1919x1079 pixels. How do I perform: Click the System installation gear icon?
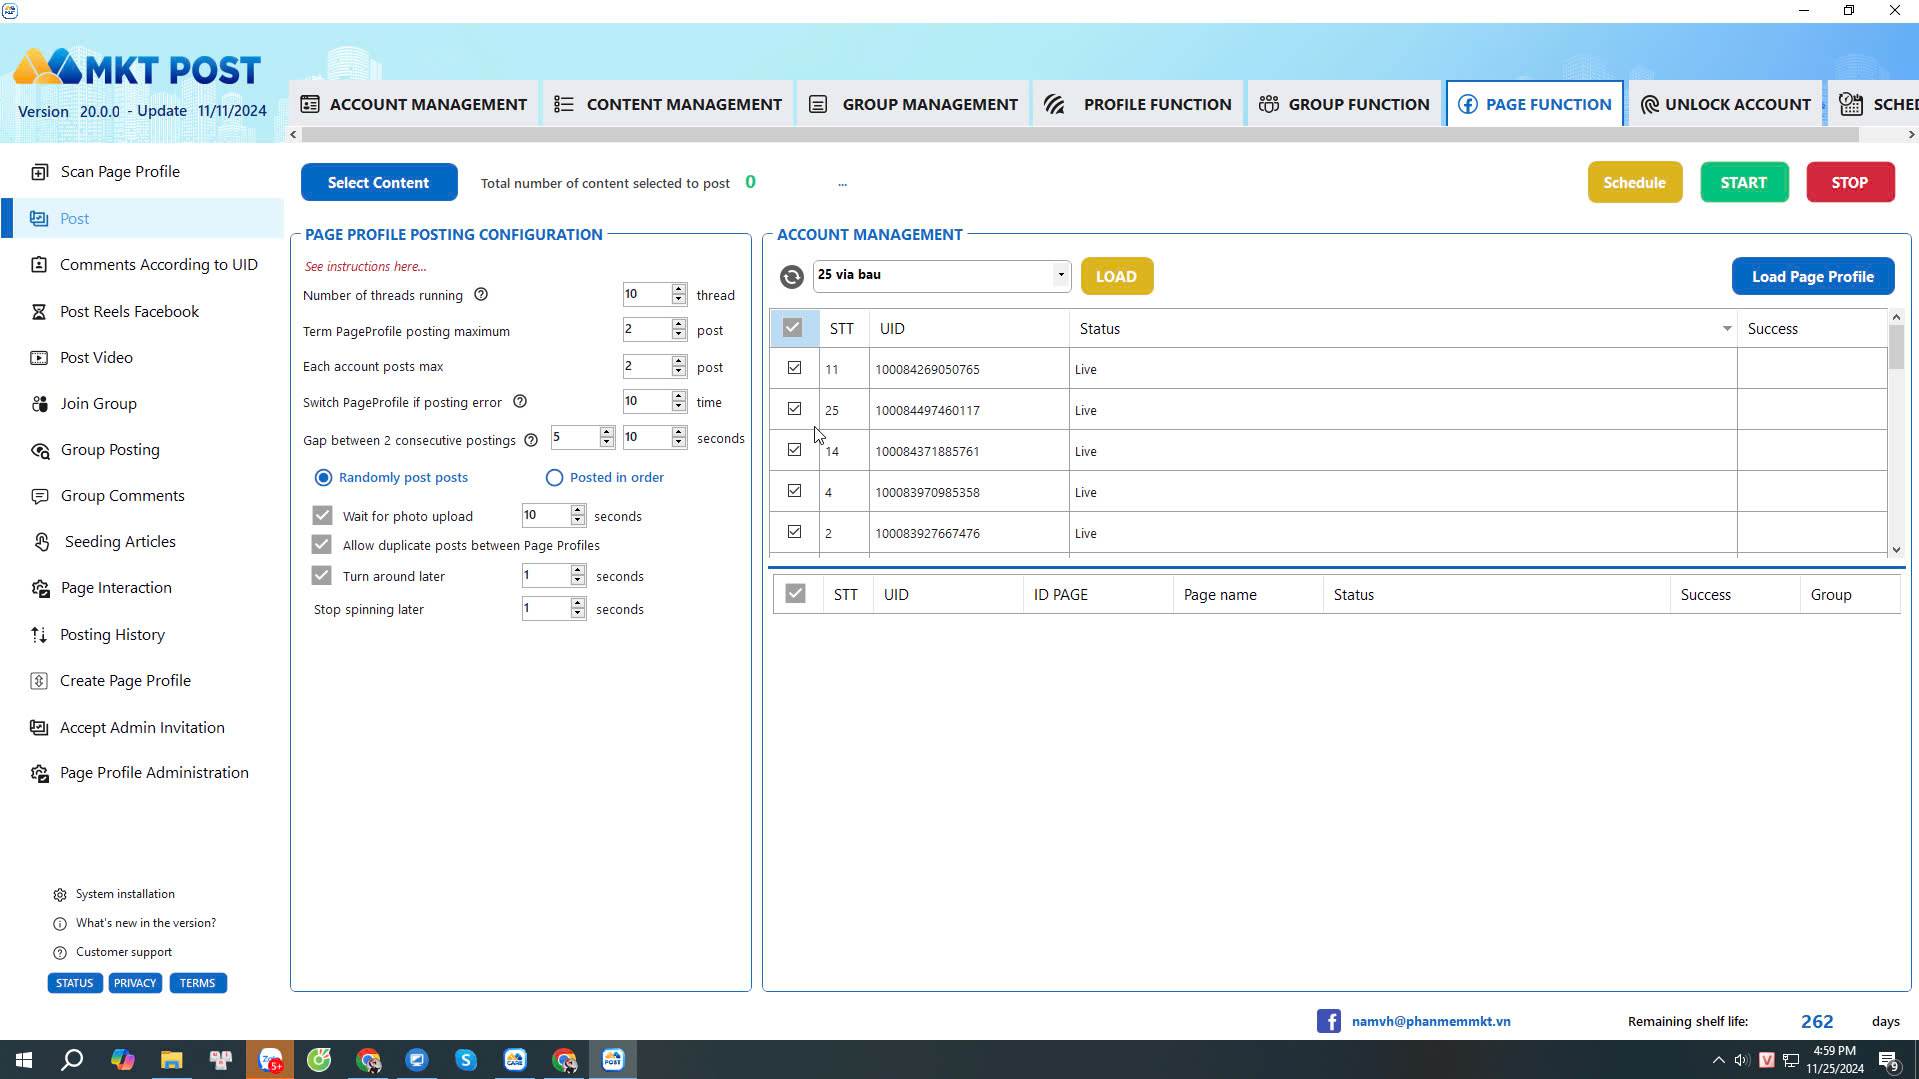coord(60,895)
